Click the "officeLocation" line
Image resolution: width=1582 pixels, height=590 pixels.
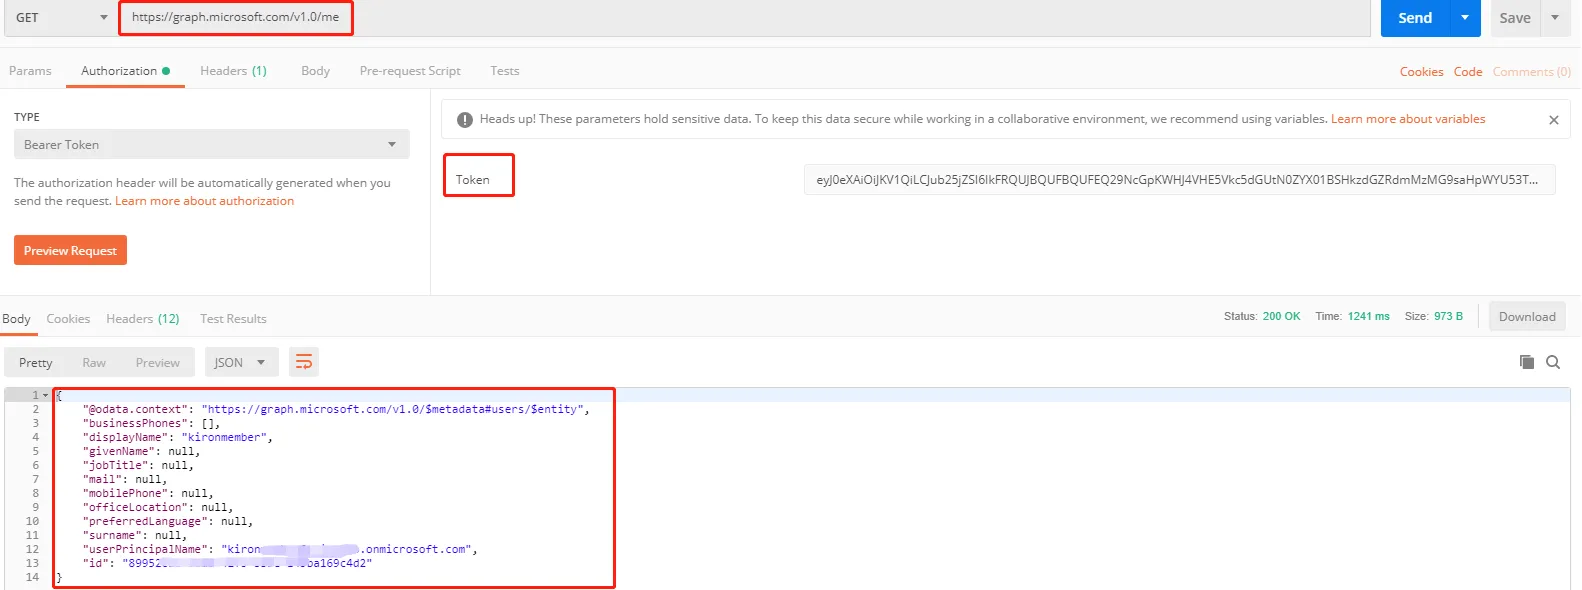coord(158,507)
